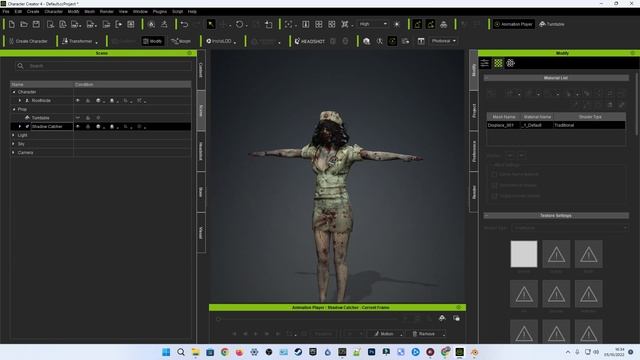Screen dimensions: 640x360
Task: Open the Animation Player panel
Action: pos(513,24)
